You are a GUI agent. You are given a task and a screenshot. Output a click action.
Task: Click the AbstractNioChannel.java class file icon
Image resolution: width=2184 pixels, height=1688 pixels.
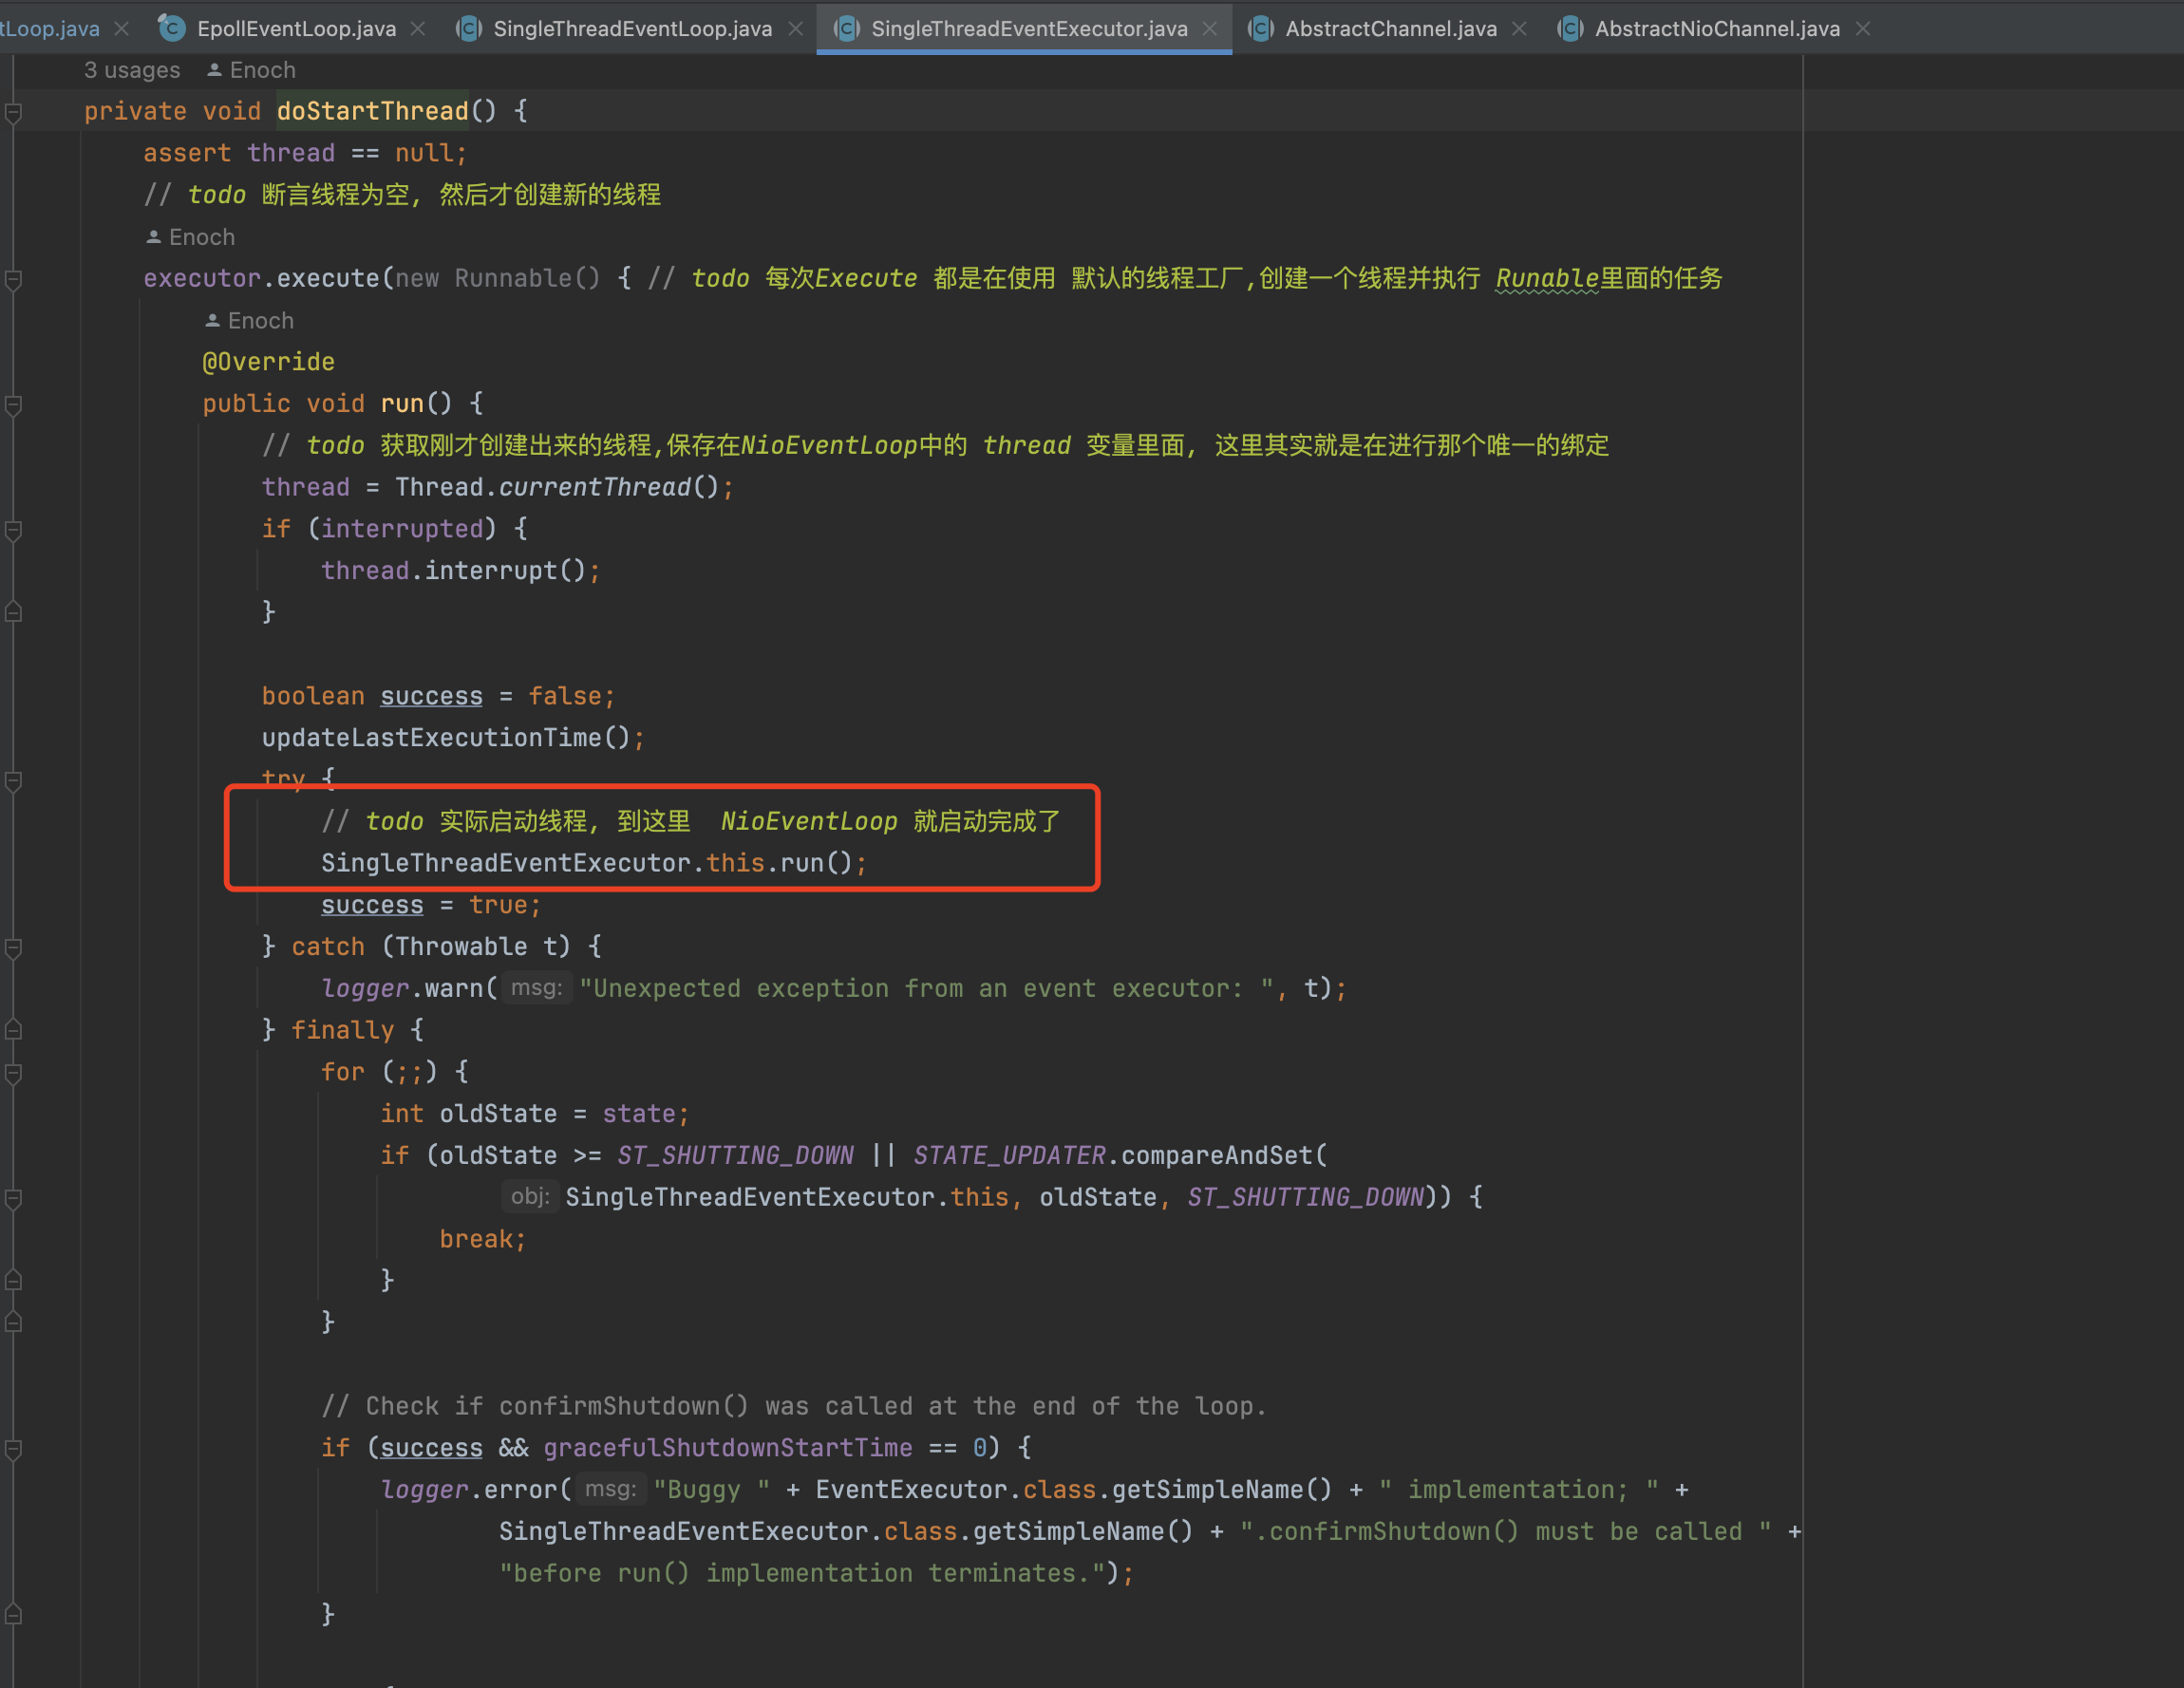click(1570, 29)
